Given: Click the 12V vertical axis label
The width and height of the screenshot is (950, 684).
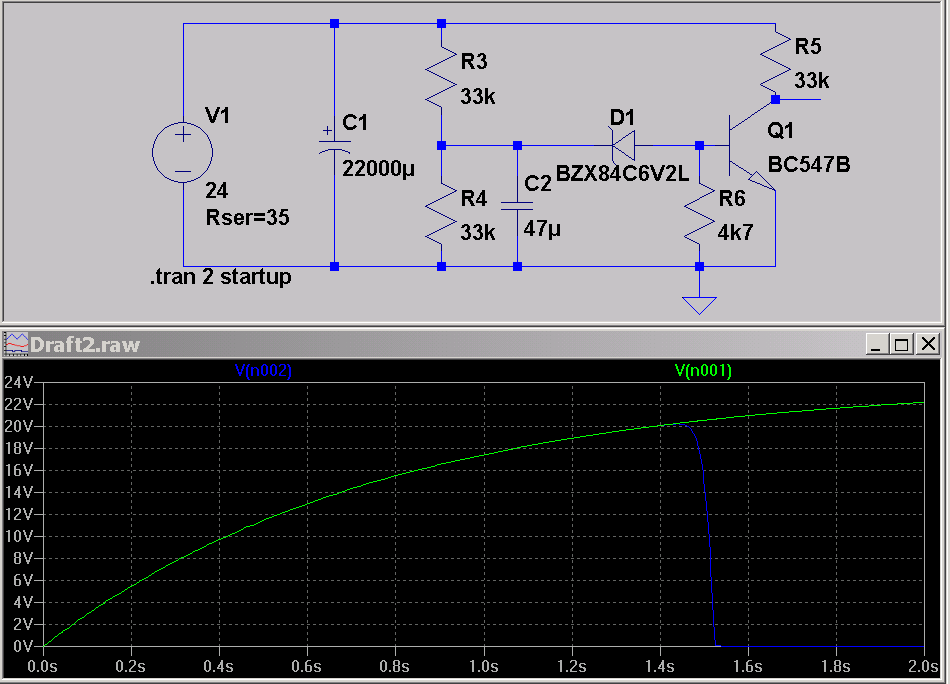Looking at the screenshot, I should click(x=19, y=514).
